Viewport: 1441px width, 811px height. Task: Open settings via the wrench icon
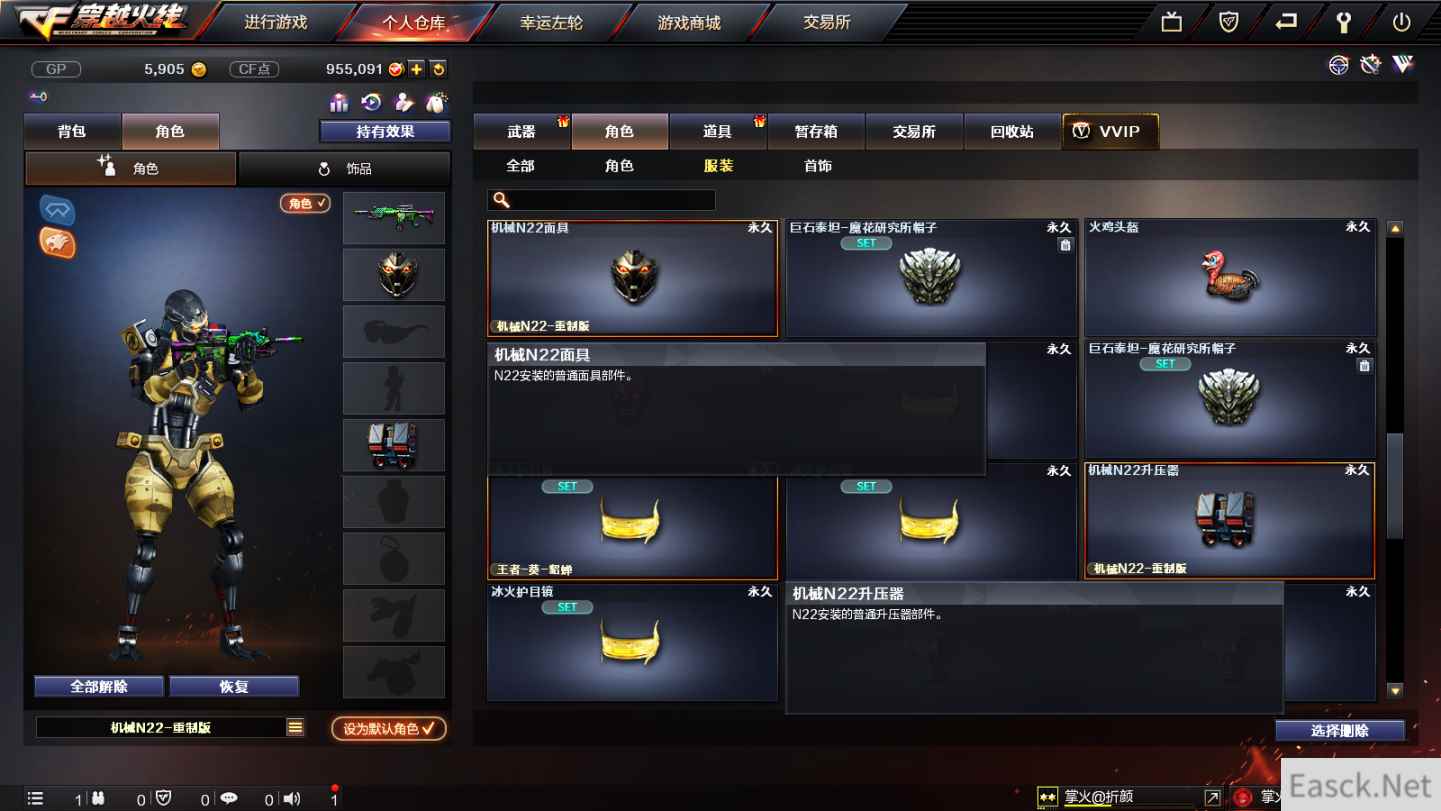tap(1344, 21)
